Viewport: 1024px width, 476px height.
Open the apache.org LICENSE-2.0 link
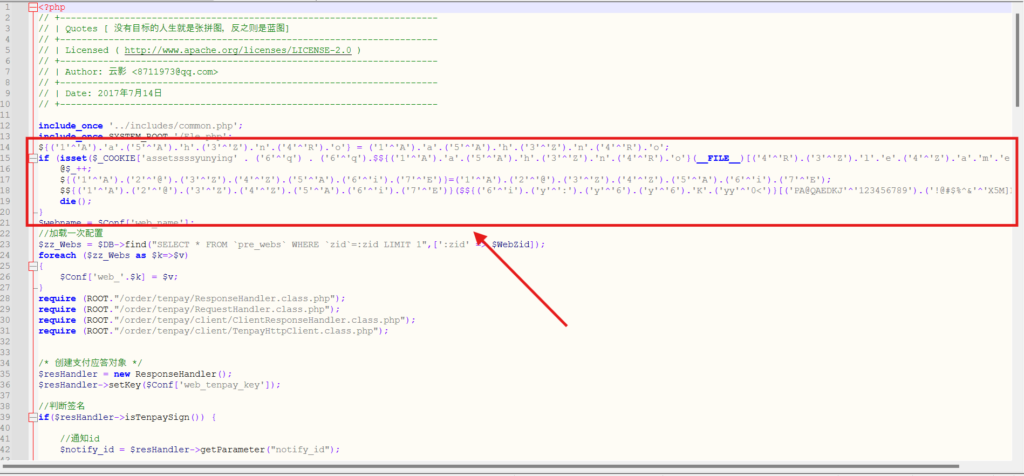238,49
